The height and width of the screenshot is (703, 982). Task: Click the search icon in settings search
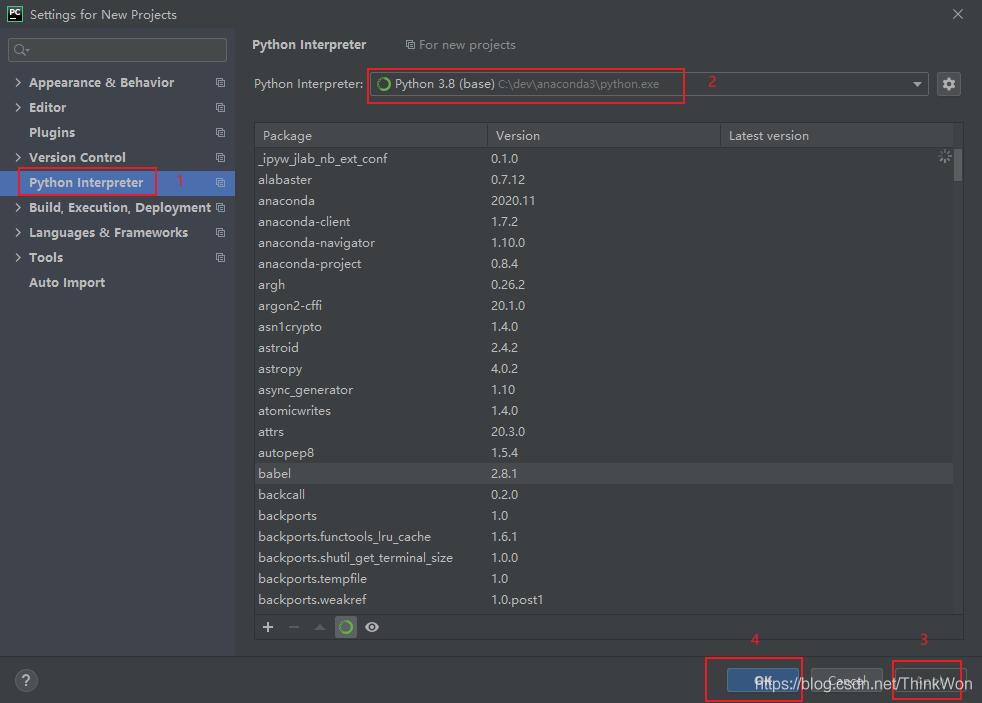click(21, 50)
